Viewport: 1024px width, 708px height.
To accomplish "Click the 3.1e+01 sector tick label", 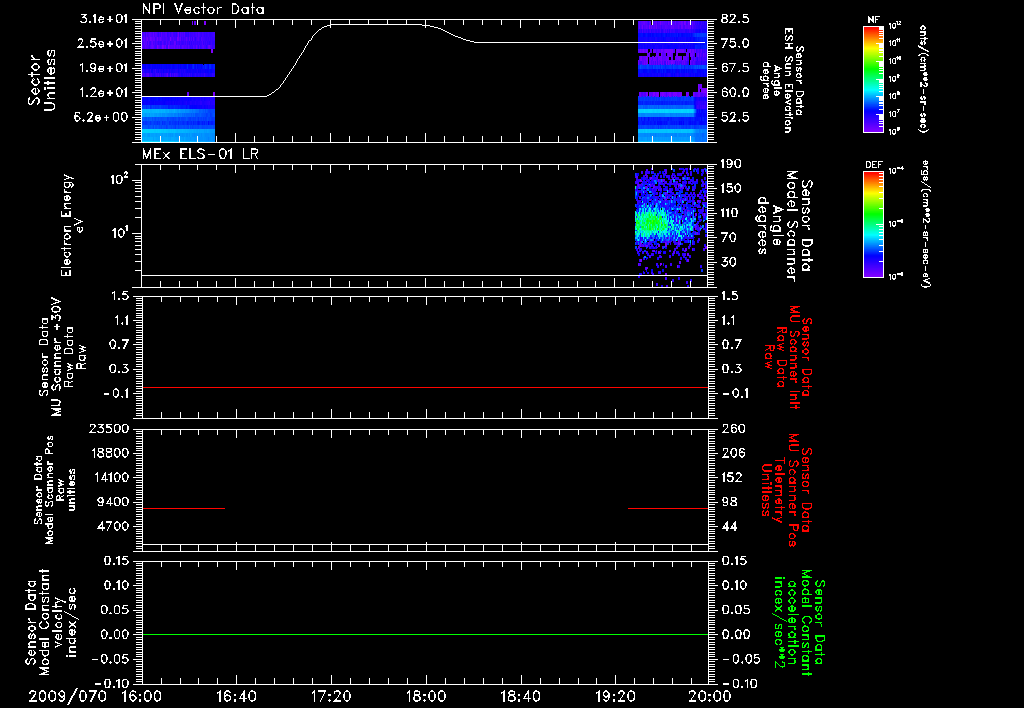I will [x=104, y=19].
